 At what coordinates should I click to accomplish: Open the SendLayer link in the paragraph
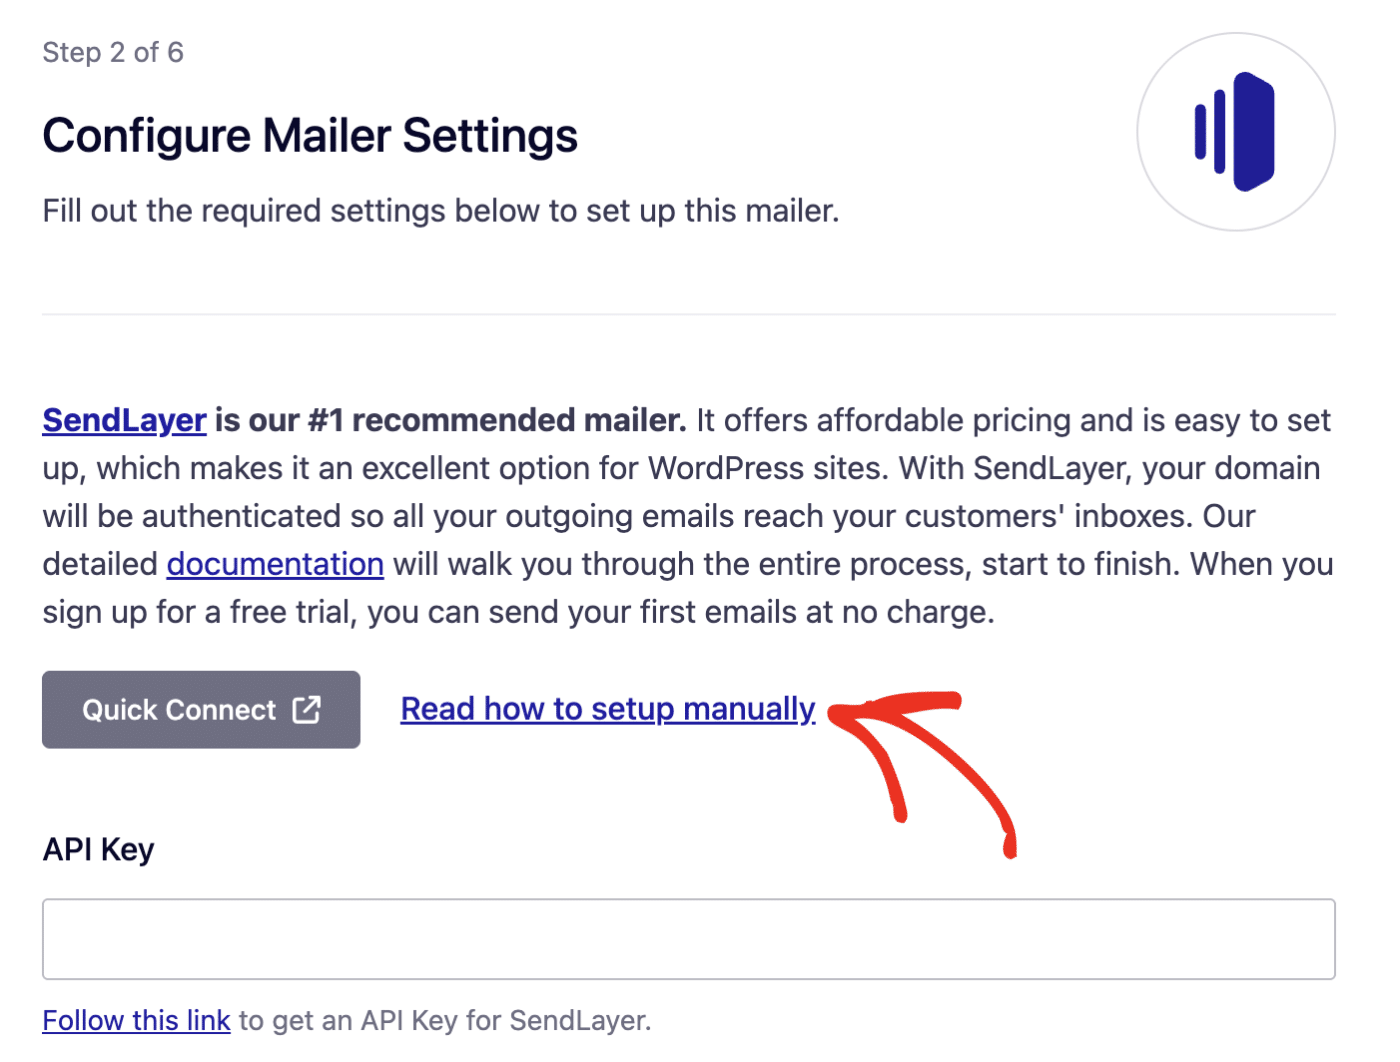coord(124,420)
